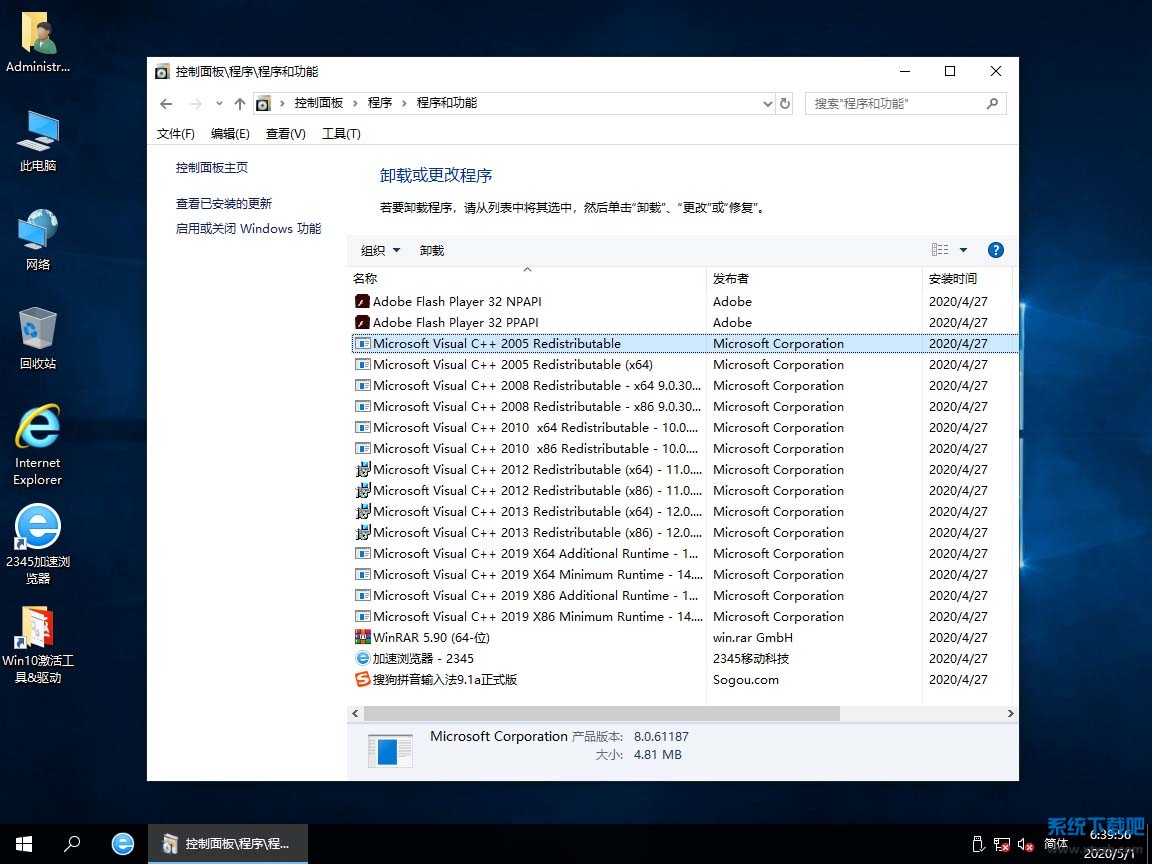Click the Windows Start button
The height and width of the screenshot is (864, 1152).
coord(23,843)
